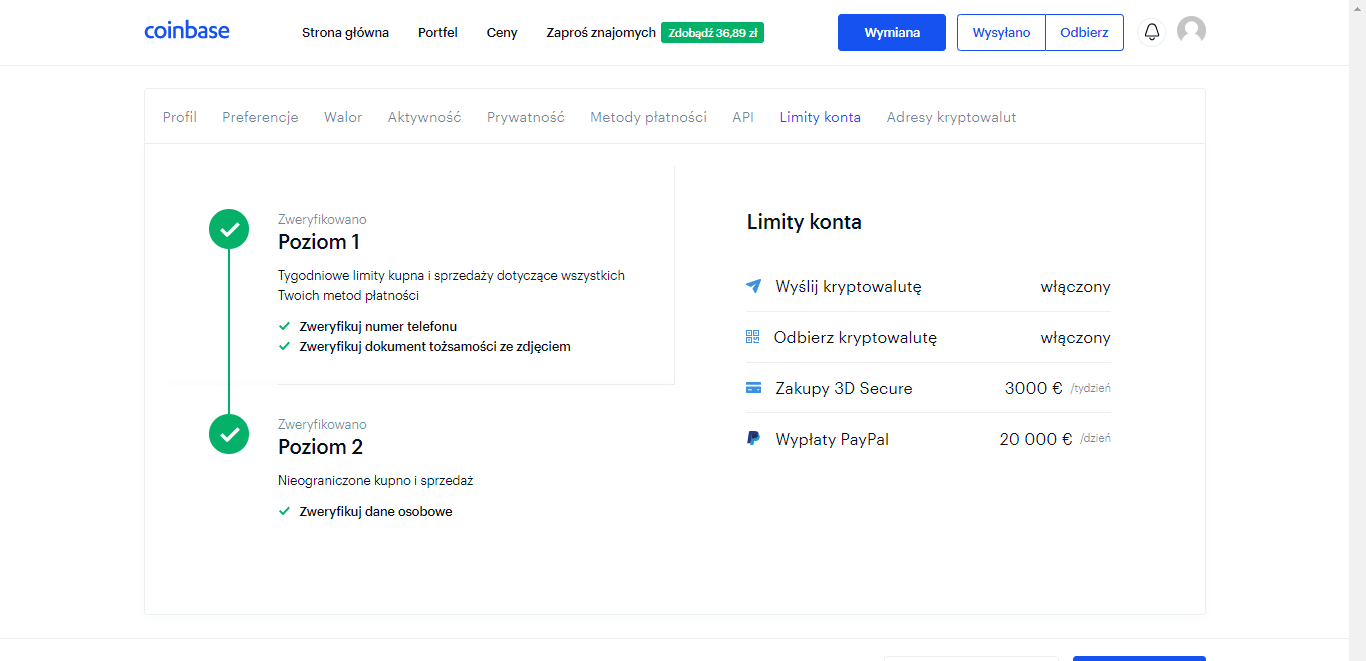Click the Zdobądź 36,89 zł badge
The width and height of the screenshot is (1366, 661).
click(712, 32)
